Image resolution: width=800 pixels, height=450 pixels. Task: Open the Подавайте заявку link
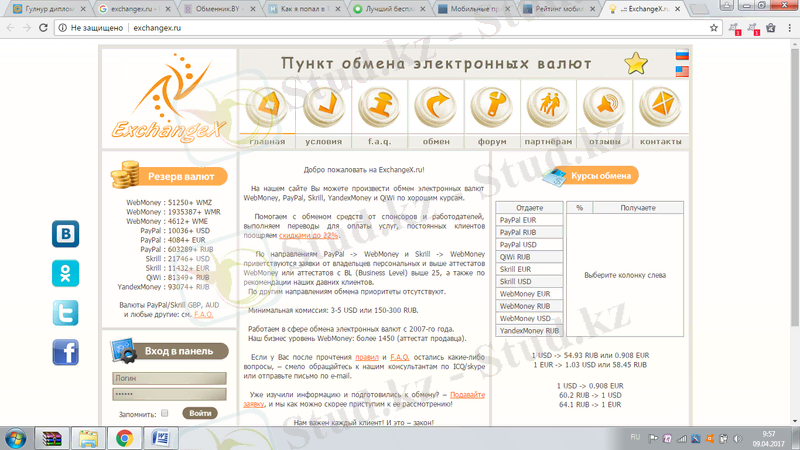(467, 395)
